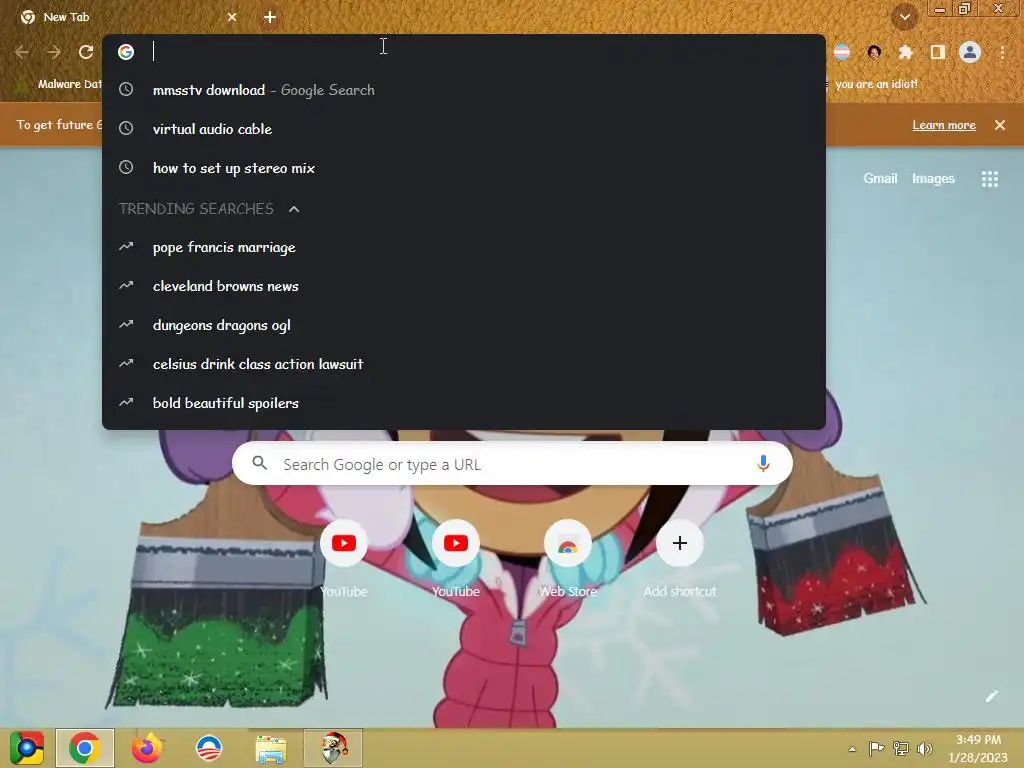Select 'pope francis marriage' trending search
This screenshot has height=768, width=1024.
point(464,248)
